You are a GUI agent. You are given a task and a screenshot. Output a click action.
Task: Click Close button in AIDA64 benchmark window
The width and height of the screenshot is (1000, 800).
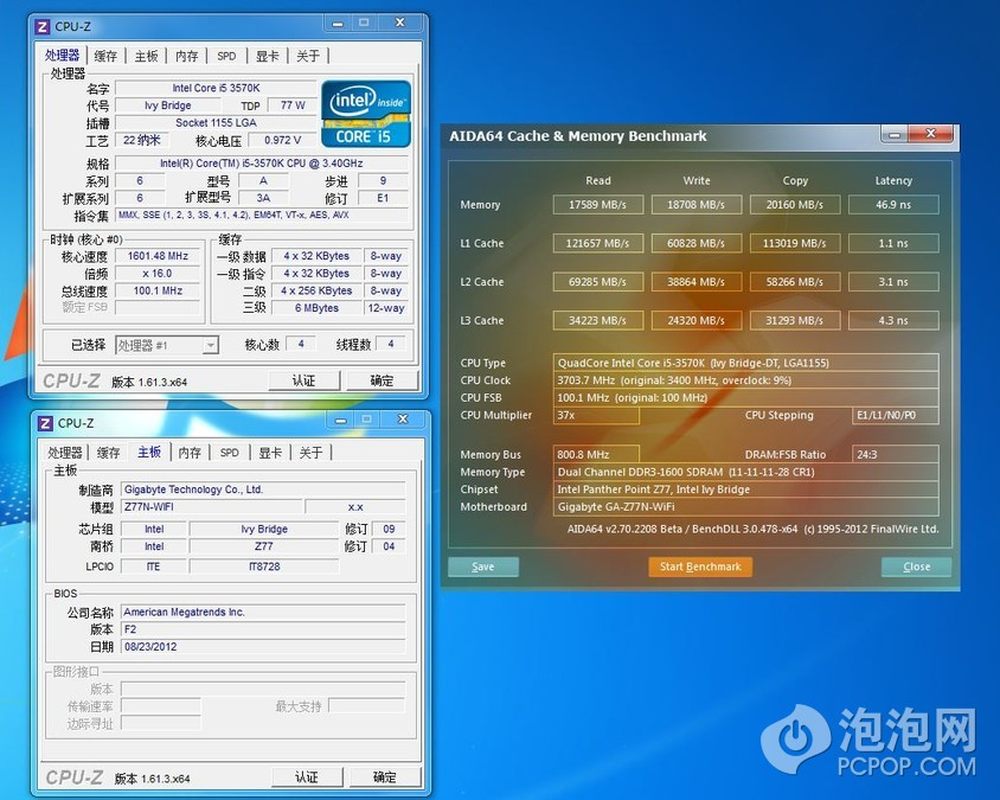[916, 567]
